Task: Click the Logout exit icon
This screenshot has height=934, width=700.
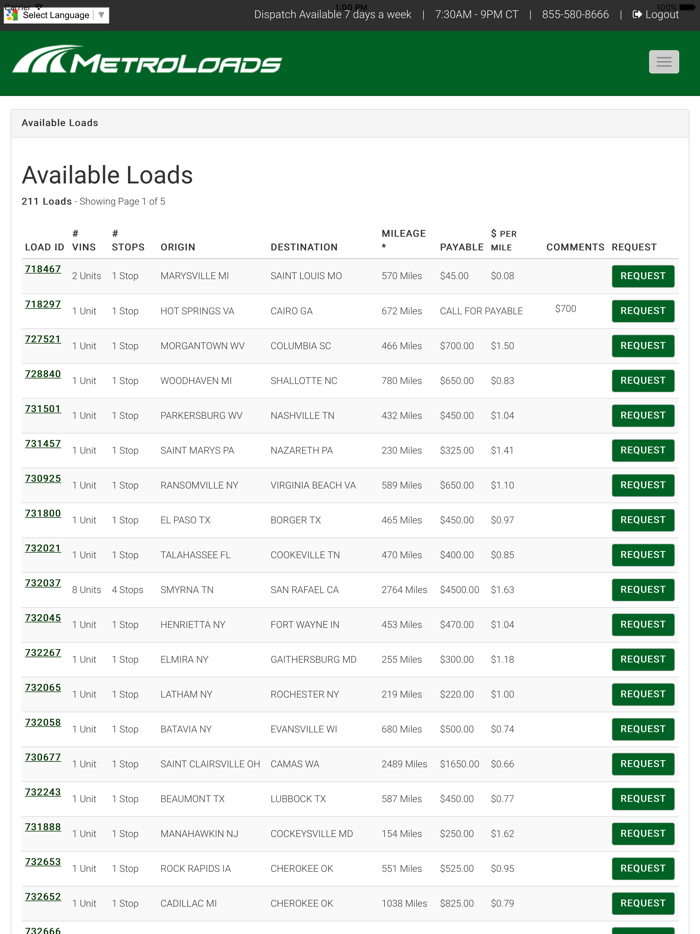Action: 637,14
